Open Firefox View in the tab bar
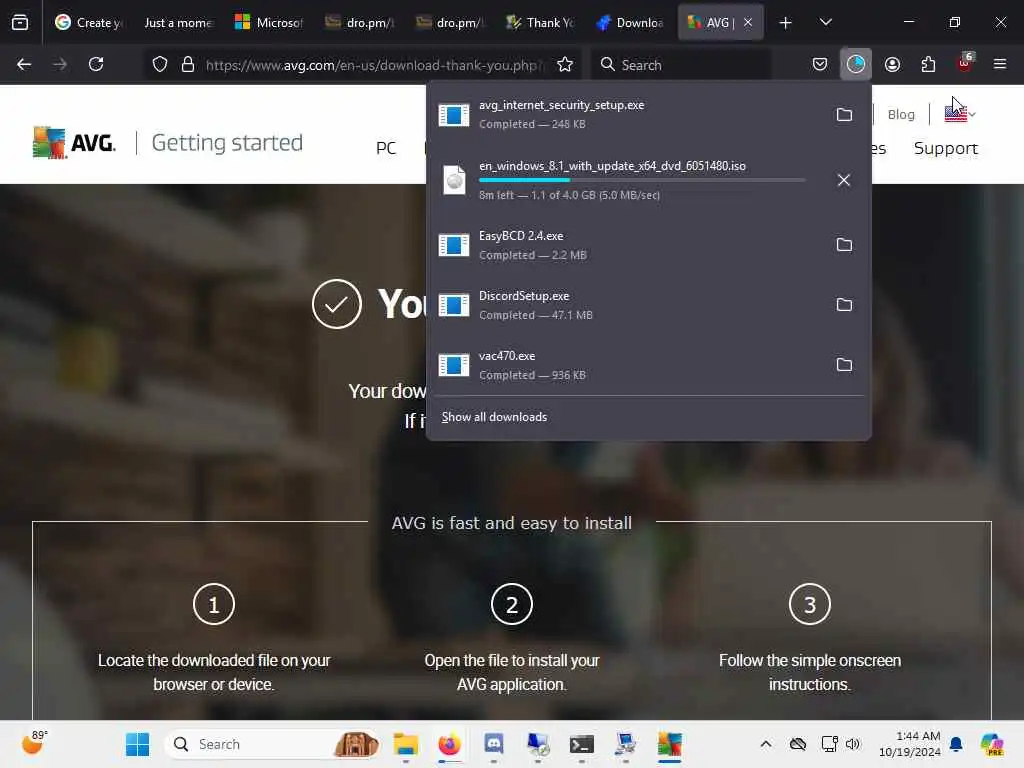This screenshot has width=1024, height=768. click(20, 22)
